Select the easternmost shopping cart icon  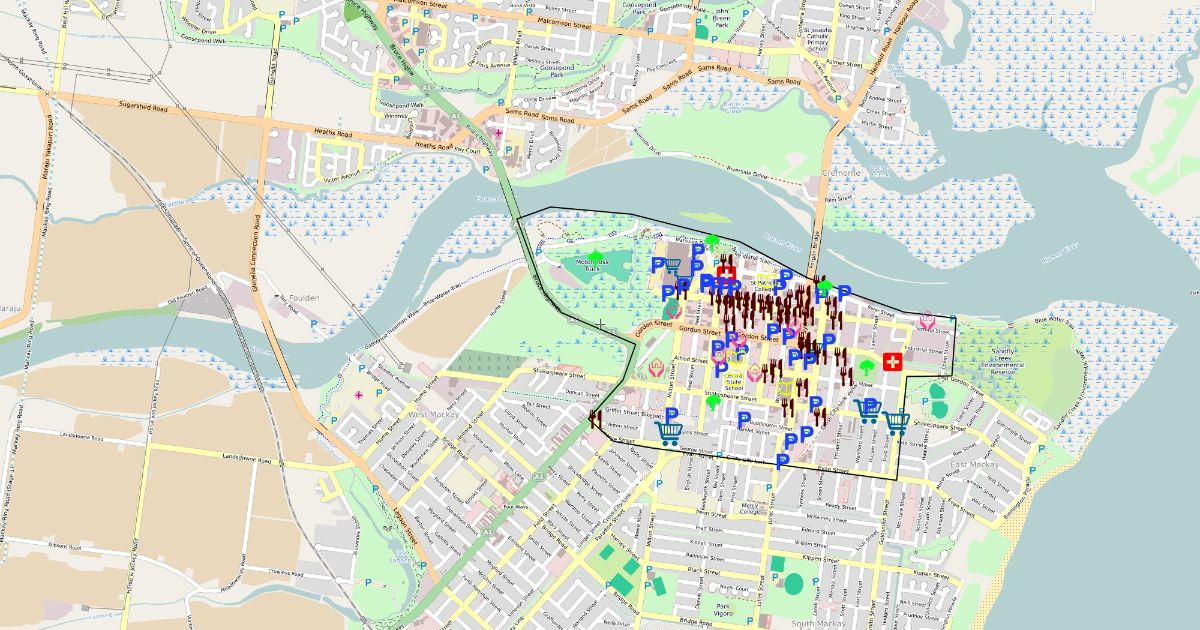(x=897, y=423)
